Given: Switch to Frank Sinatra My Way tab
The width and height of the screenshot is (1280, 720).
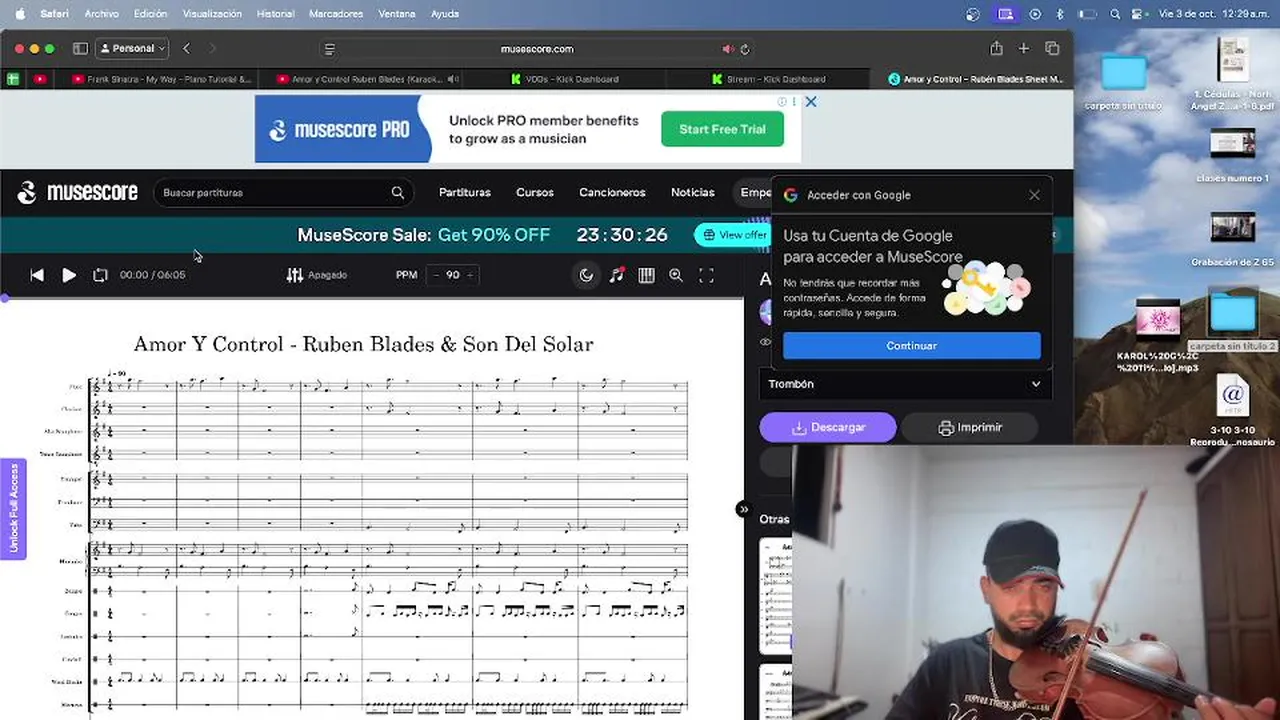Looking at the screenshot, I should pyautogui.click(x=163, y=79).
